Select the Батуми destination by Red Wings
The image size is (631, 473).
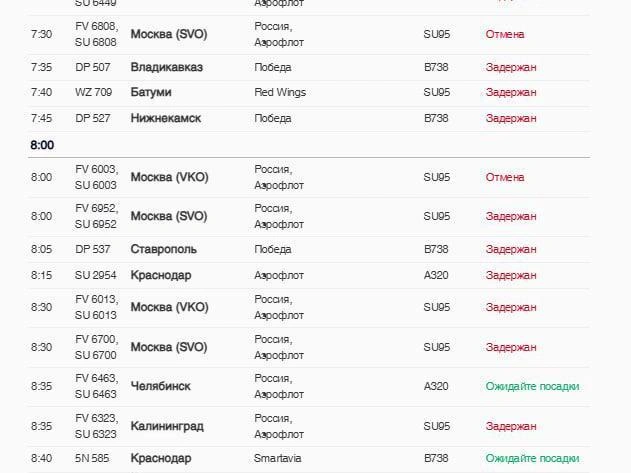[x=151, y=92]
